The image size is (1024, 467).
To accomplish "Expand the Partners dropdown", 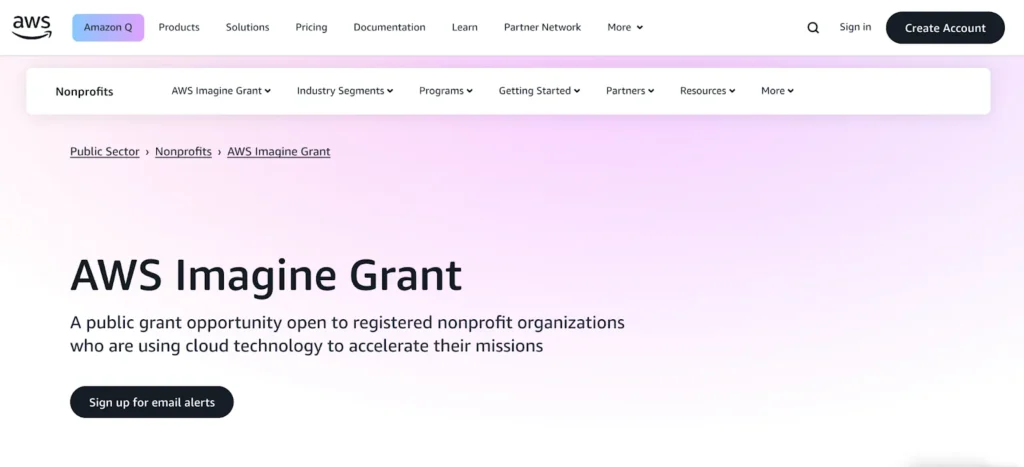I will coord(630,91).
